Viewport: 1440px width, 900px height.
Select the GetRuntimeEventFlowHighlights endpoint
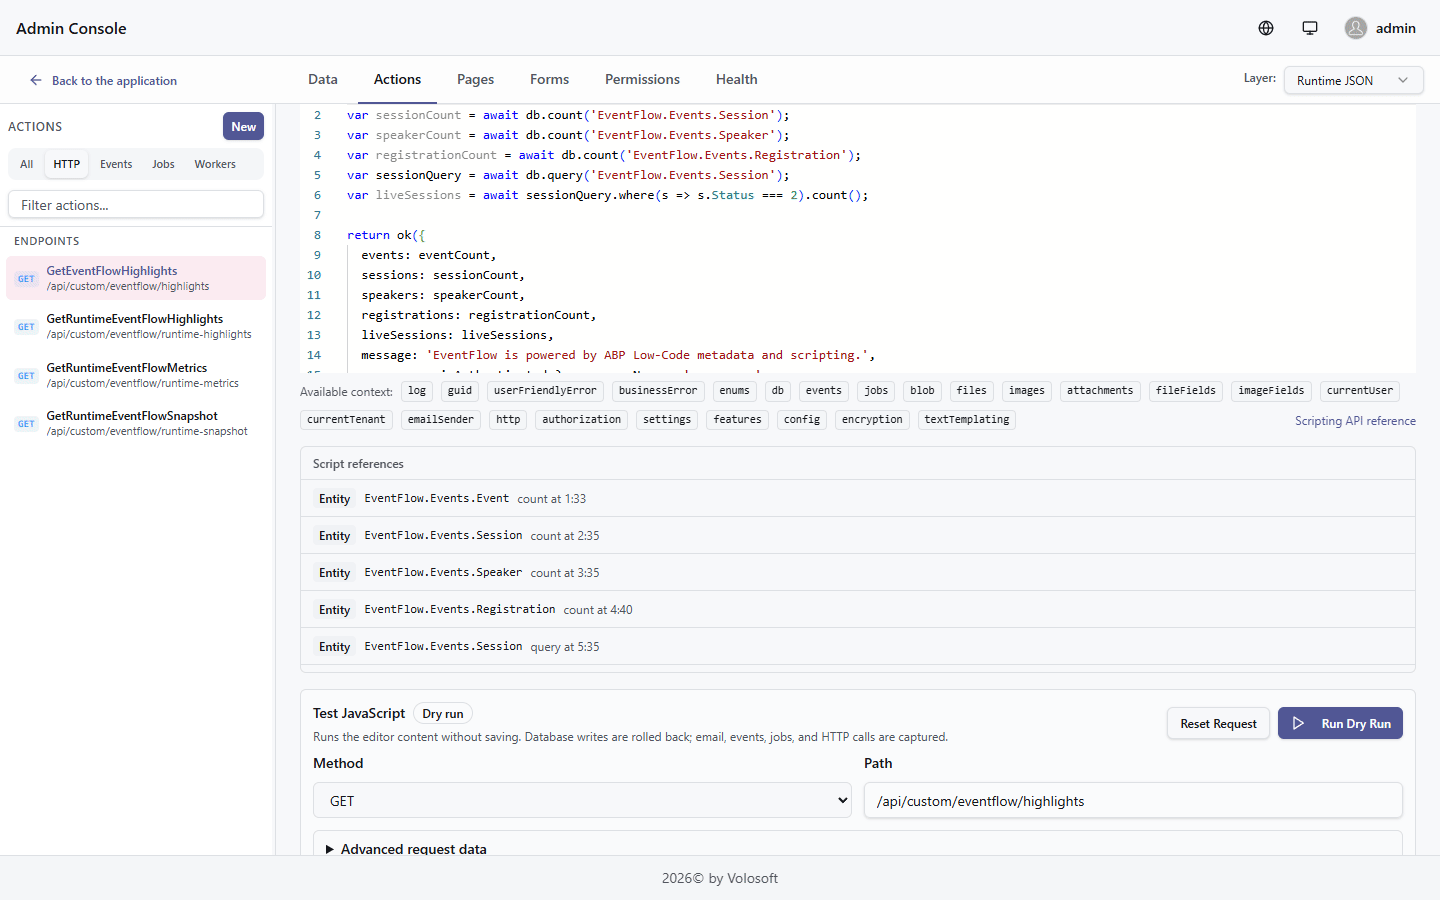[136, 326]
